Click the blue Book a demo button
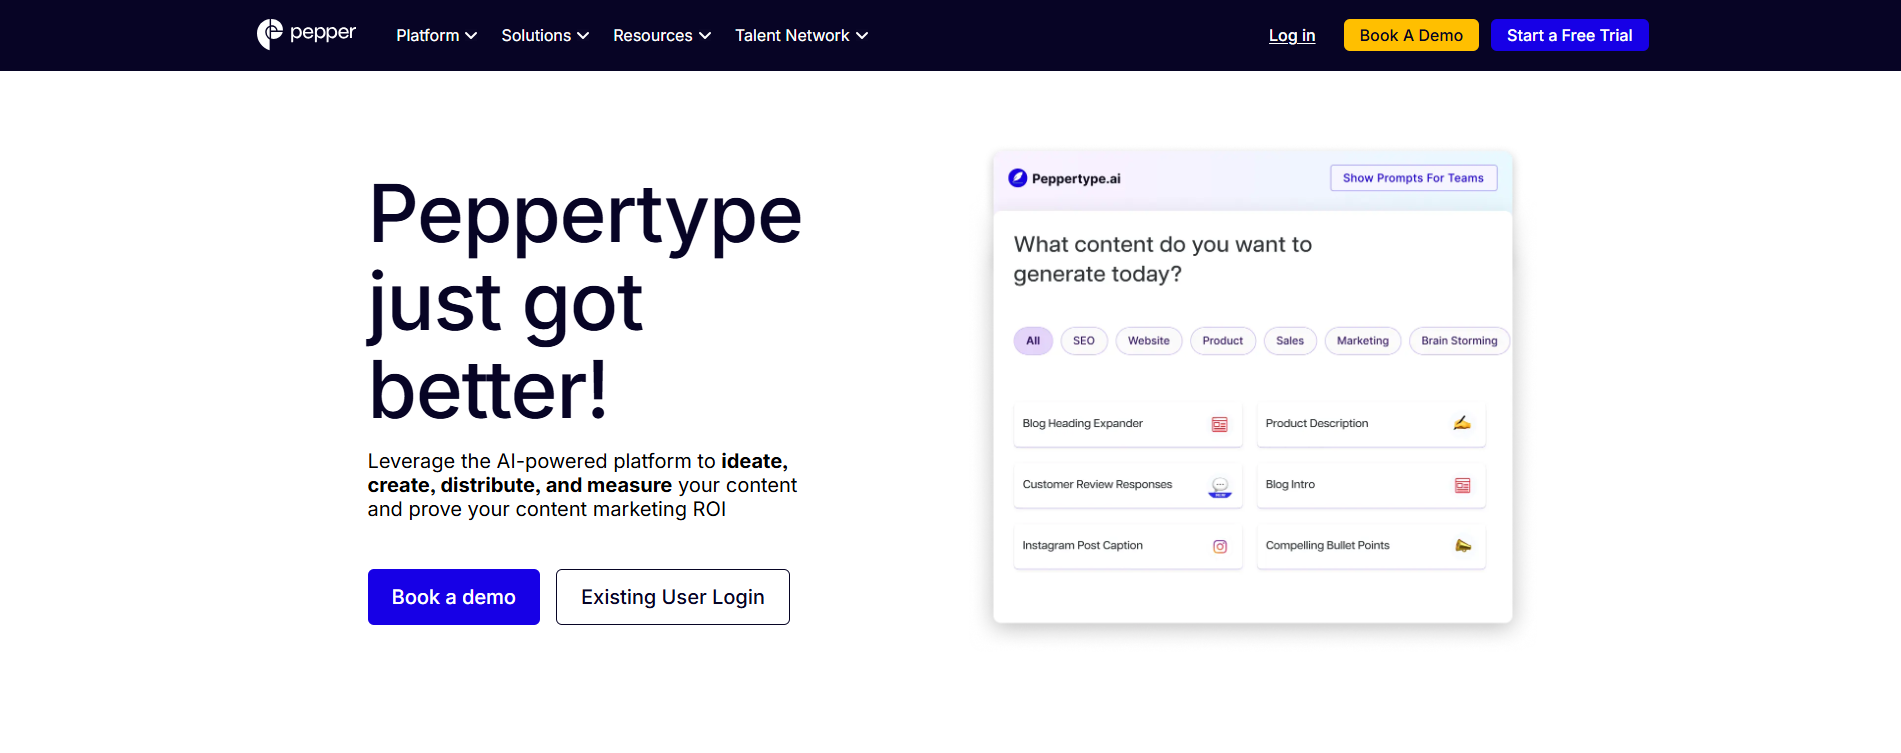Screen dimensions: 1901x753 pos(454,597)
